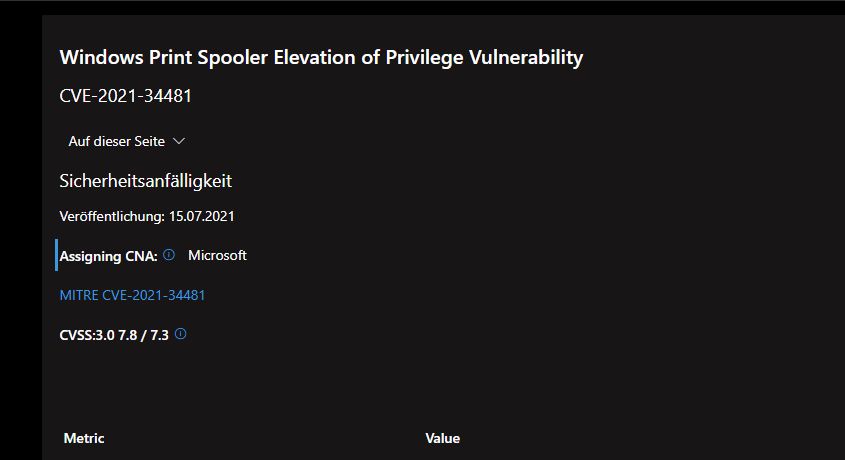Click the info icon beside Assigning CNA
This screenshot has width=845, height=460.
tap(169, 255)
